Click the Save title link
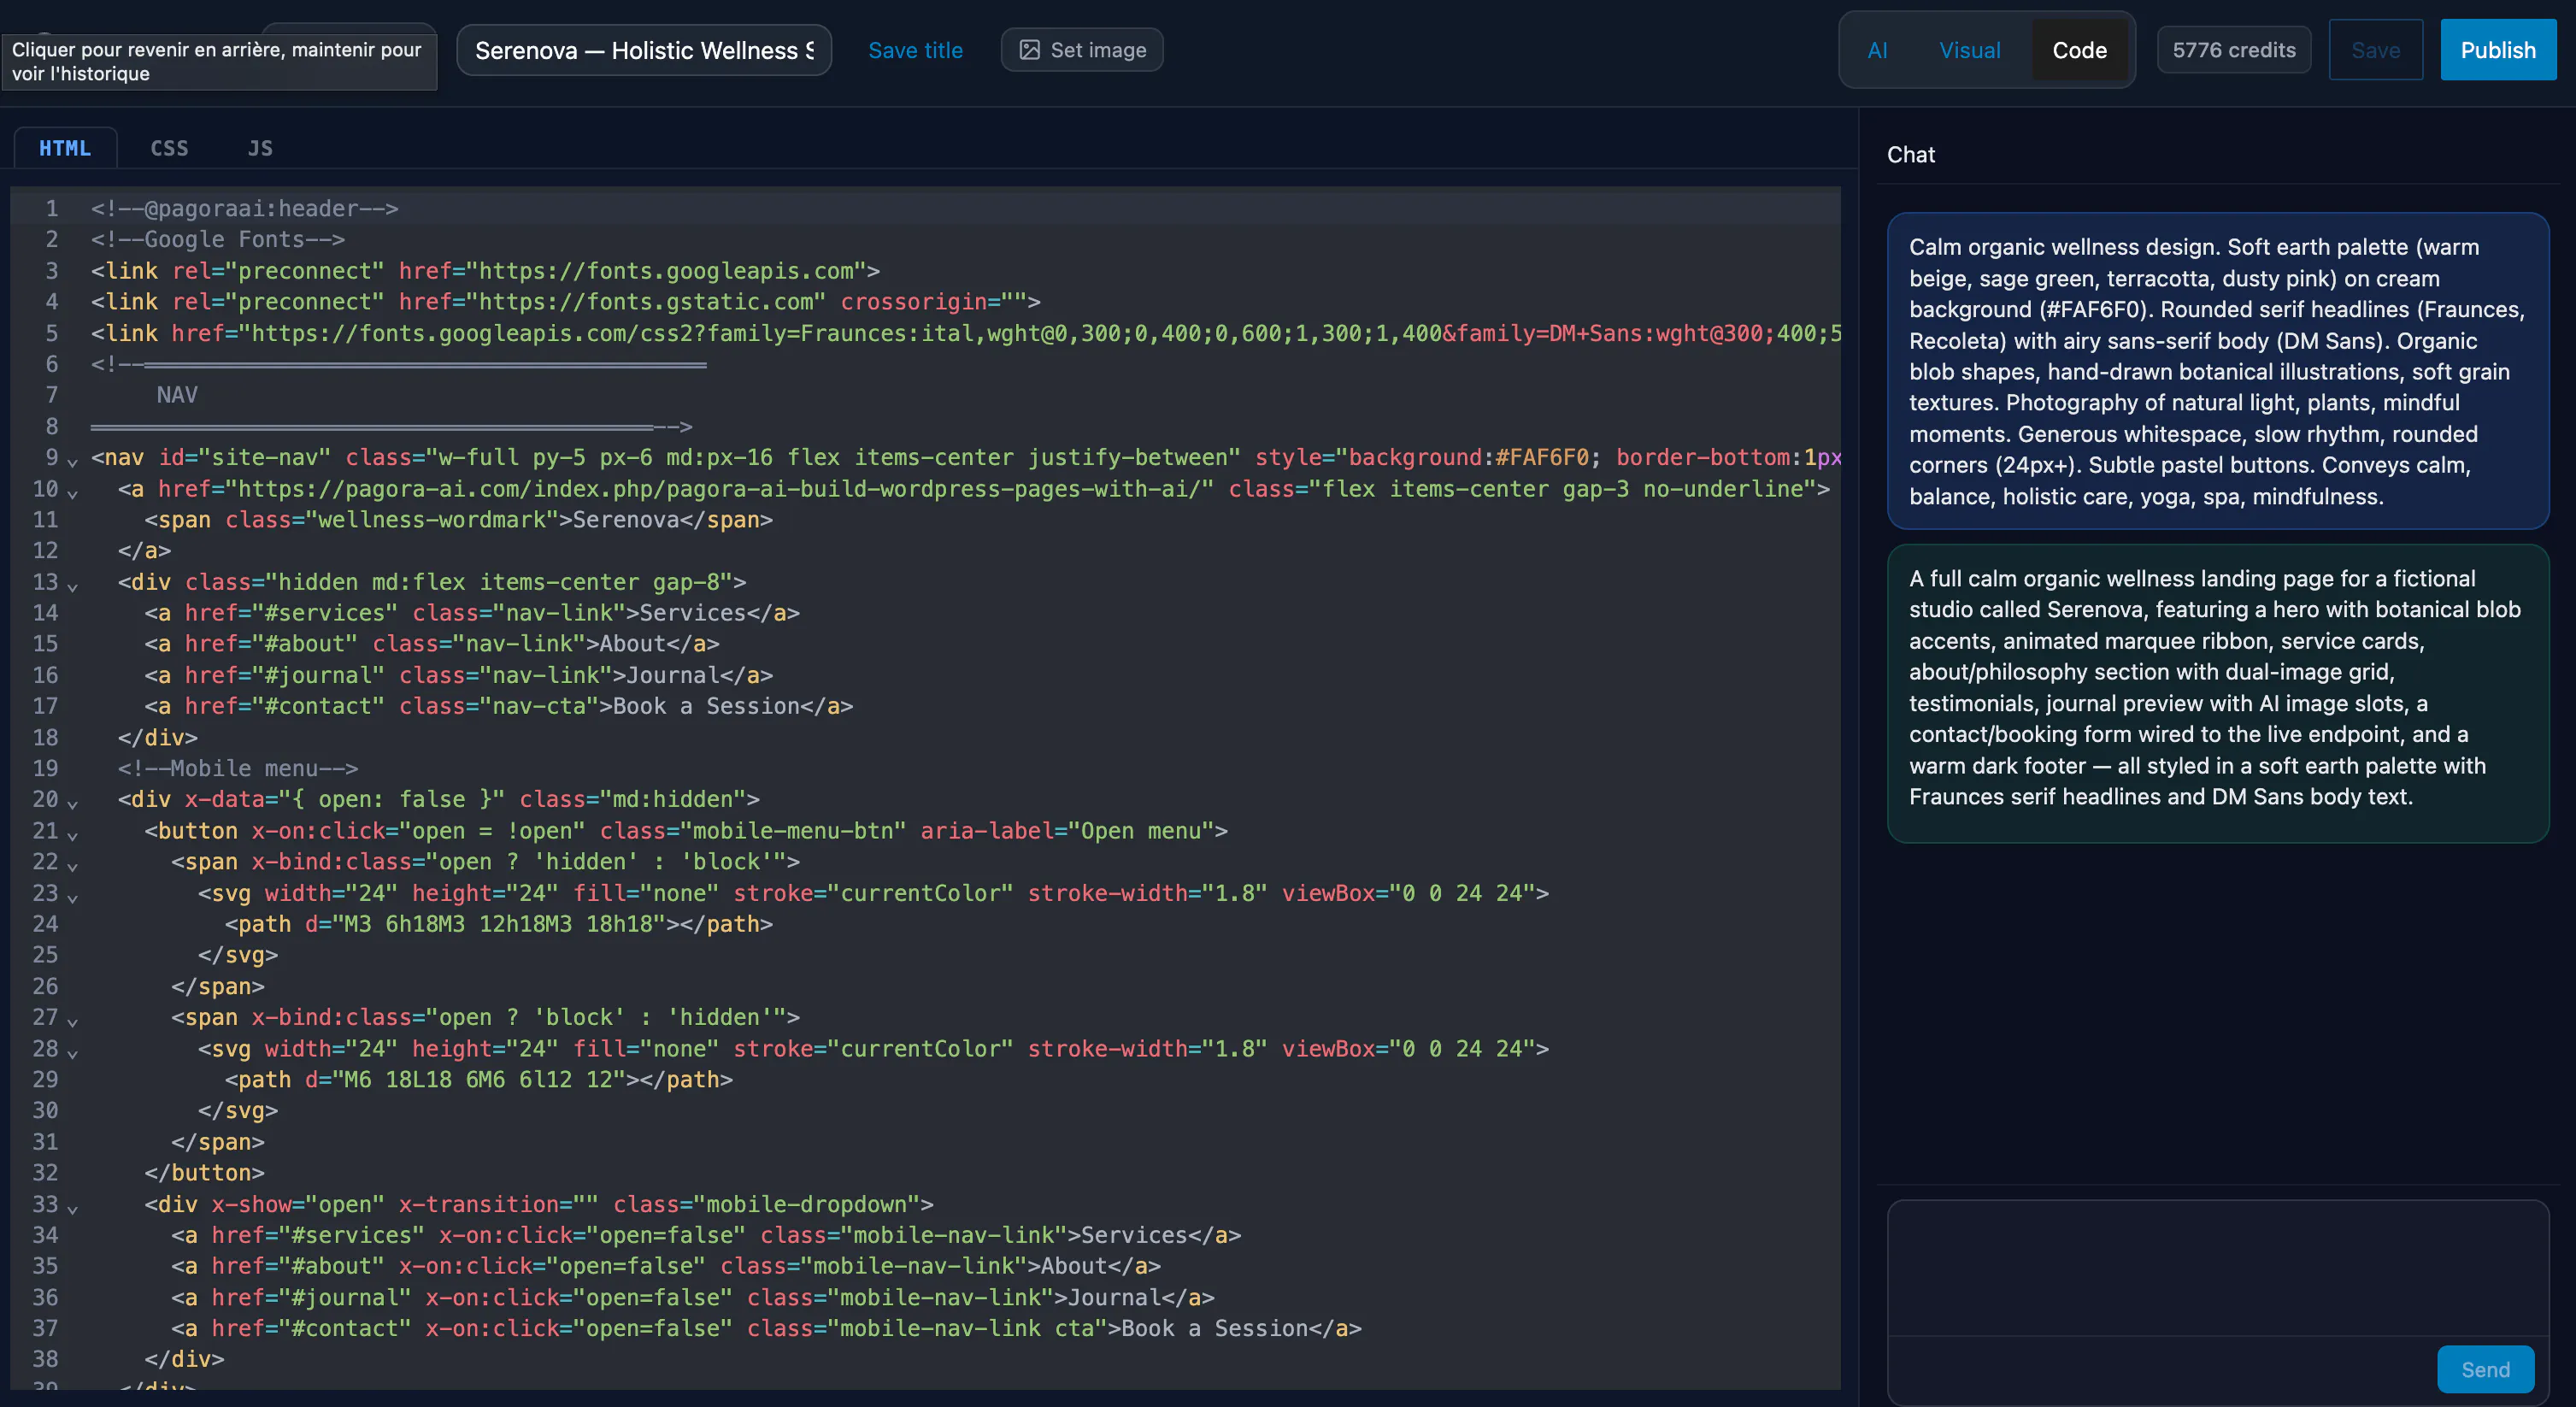 pyautogui.click(x=915, y=50)
